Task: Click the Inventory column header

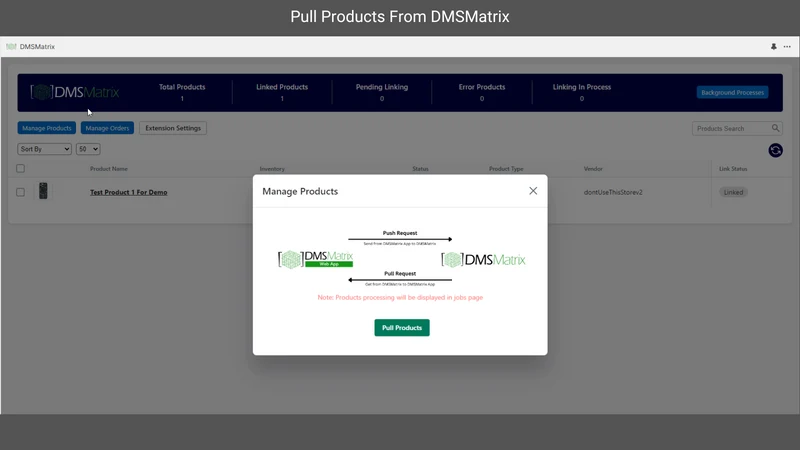Action: point(272,169)
